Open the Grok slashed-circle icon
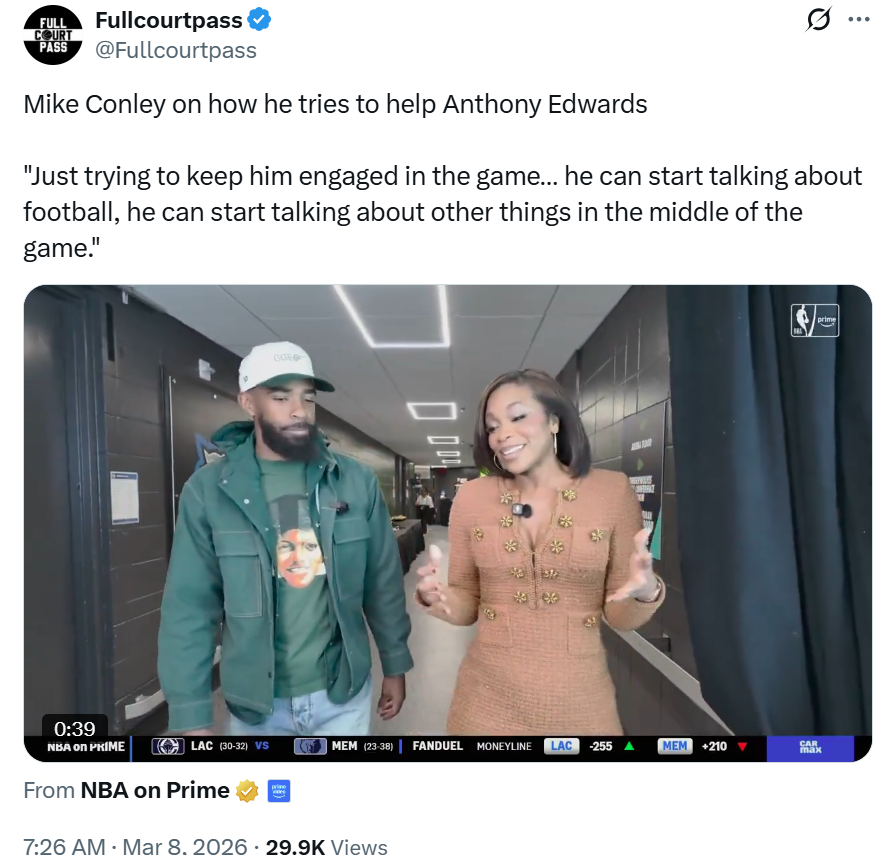 click(x=817, y=20)
